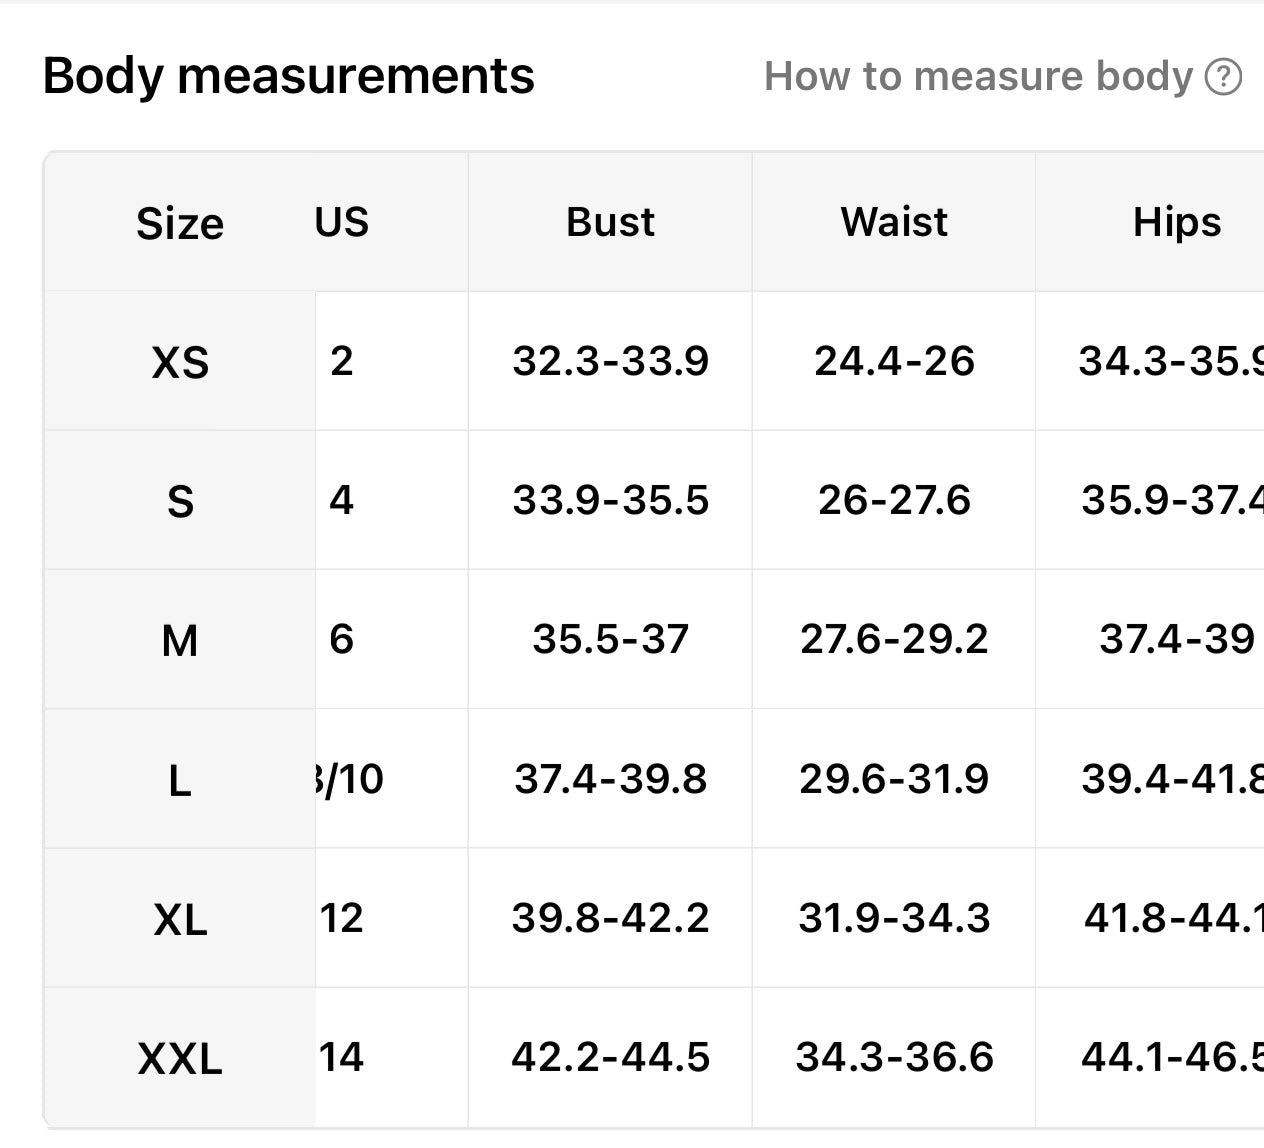This screenshot has height=1148, width=1264.
Task: Click the XXL waist value 34.3-36.6
Action: (x=894, y=1057)
